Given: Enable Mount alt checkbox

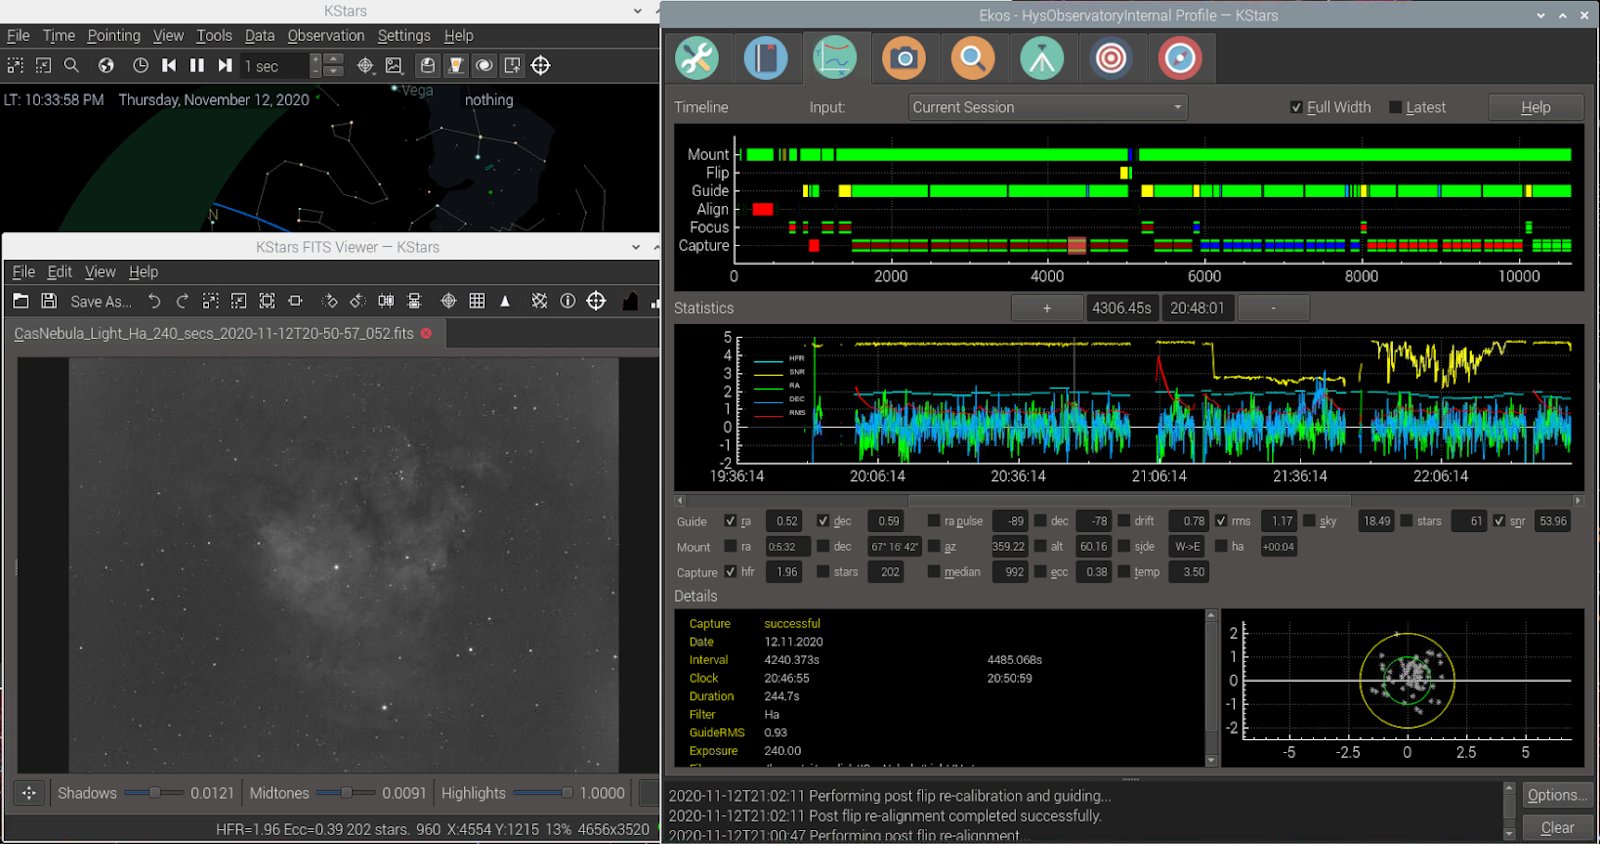Looking at the screenshot, I should coord(1040,547).
